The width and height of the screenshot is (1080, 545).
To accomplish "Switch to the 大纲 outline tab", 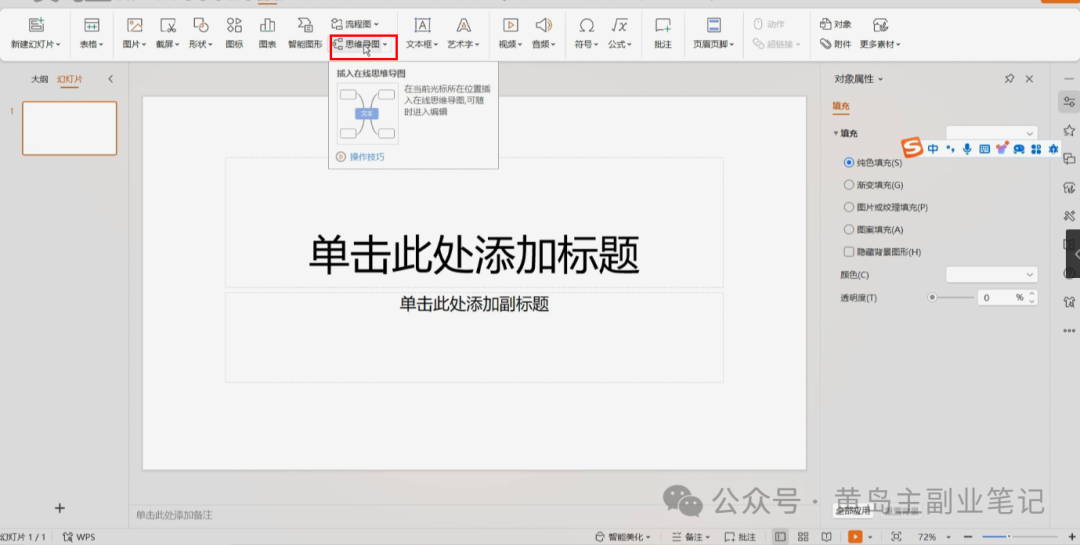I will pos(39,79).
